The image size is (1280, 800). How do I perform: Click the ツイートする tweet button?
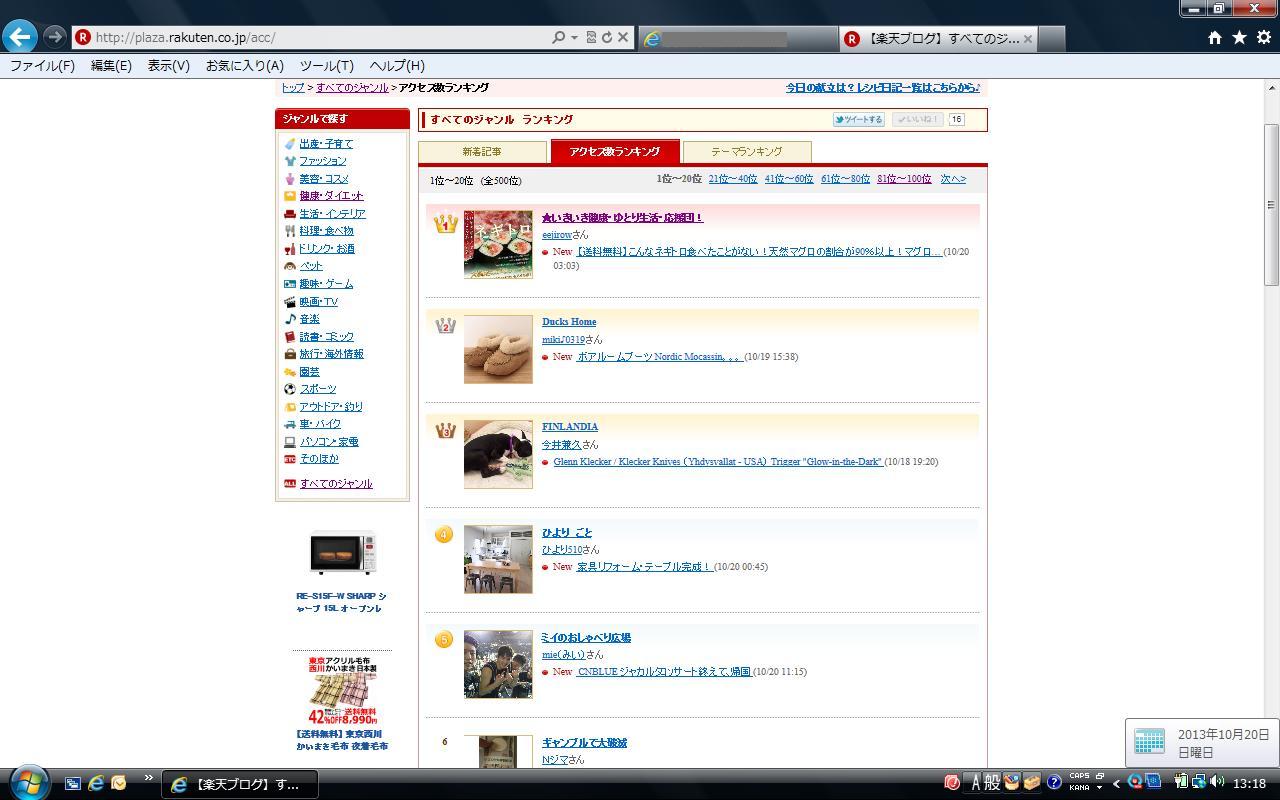click(x=858, y=119)
